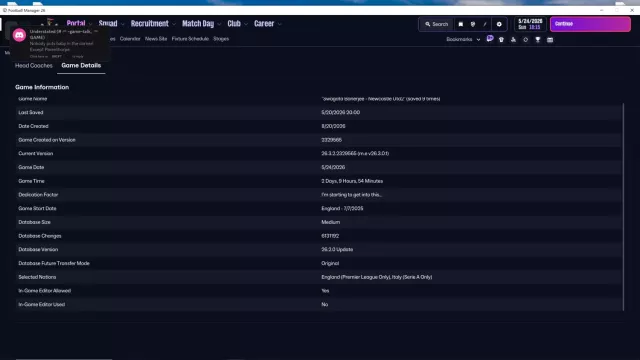640x360 pixels.
Task: Expand the Match Day menu chevron
Action: tap(219, 24)
